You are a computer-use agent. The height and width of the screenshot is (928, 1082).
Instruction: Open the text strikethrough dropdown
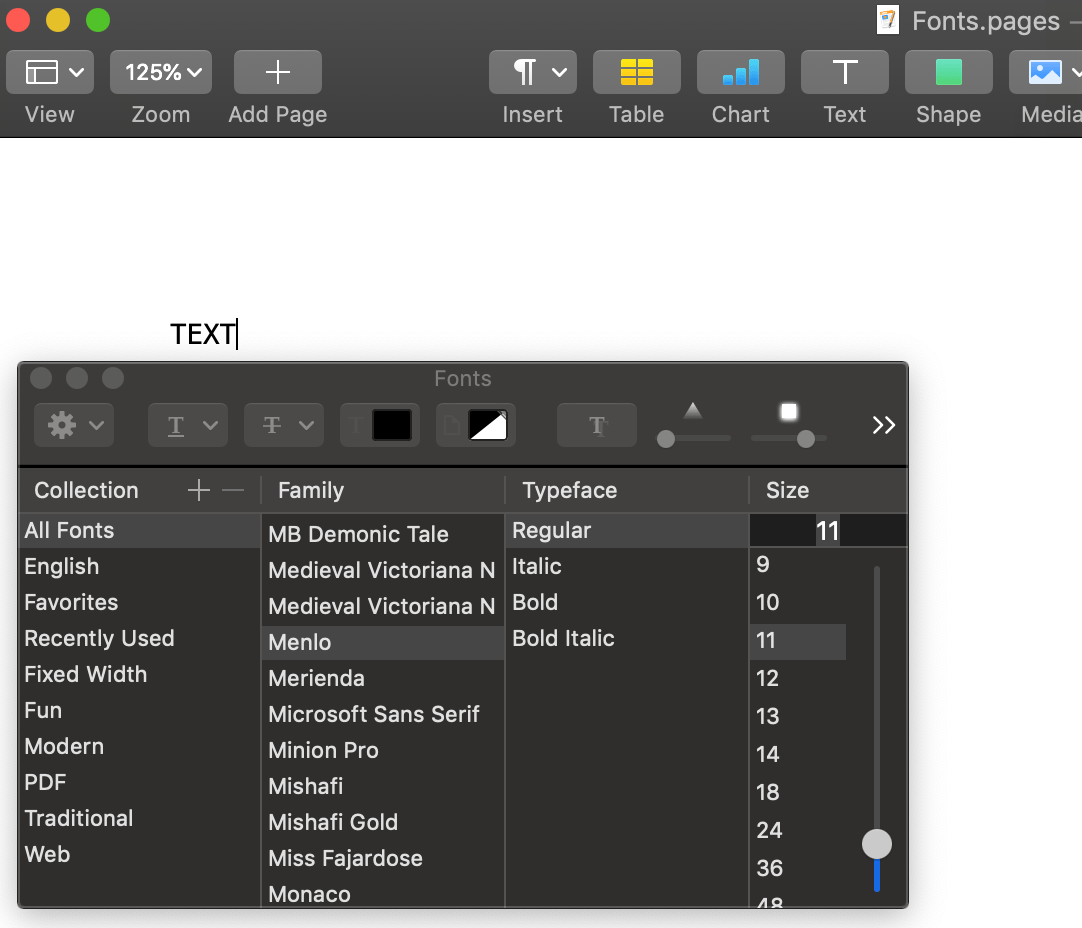tap(284, 425)
